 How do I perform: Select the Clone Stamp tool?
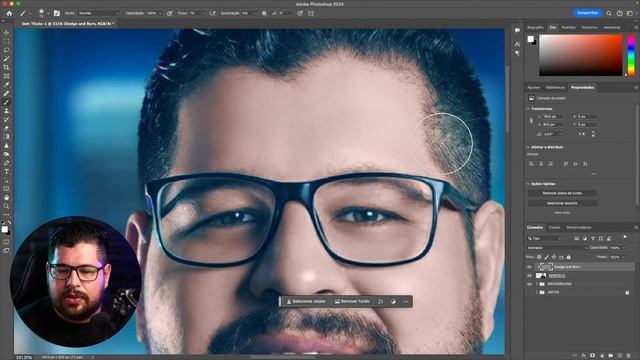coord(6,111)
